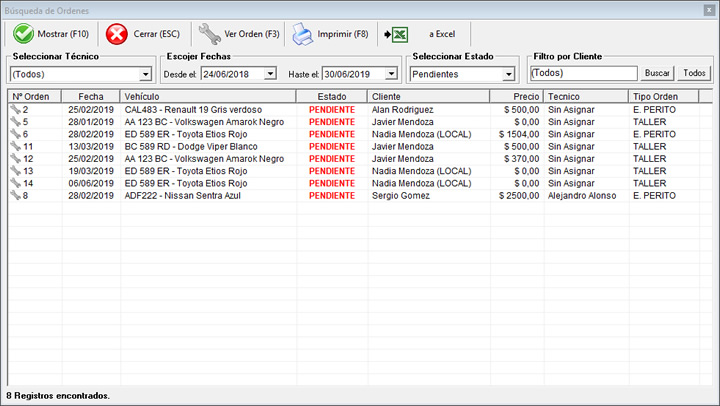The width and height of the screenshot is (720, 406).
Task: Select wrench icon of order 13 row
Action: point(15,171)
